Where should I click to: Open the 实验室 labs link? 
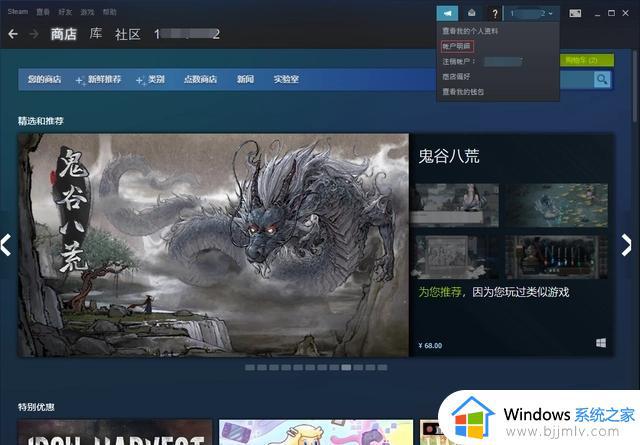pos(286,79)
